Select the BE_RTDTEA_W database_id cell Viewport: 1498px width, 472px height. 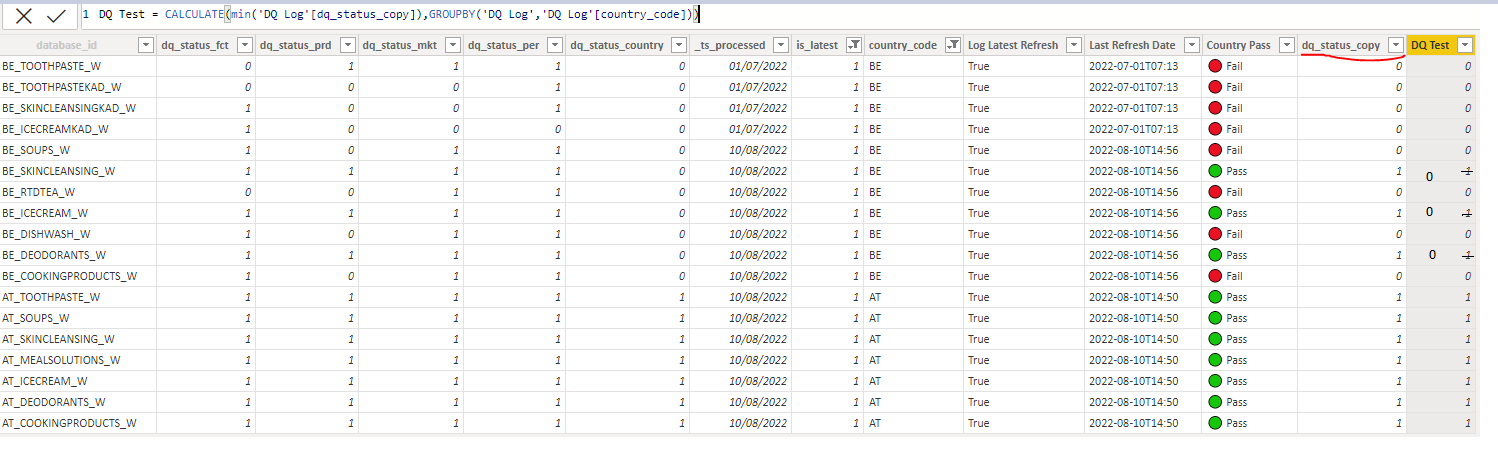click(78, 192)
